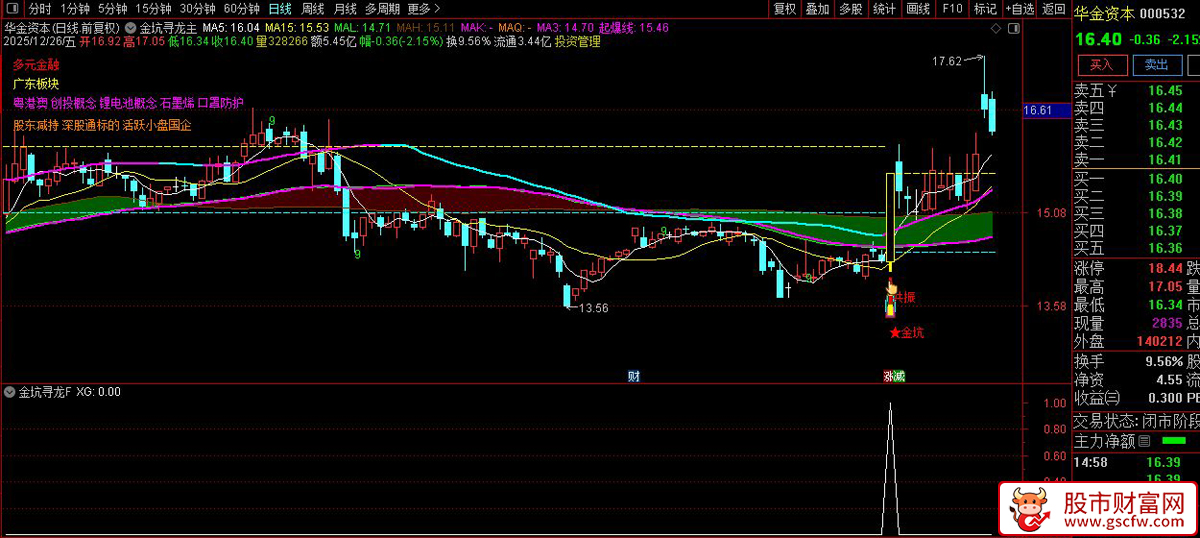The width and height of the screenshot is (1200, 538).
Task: Click the 多元金融 tag
Action: (36, 64)
